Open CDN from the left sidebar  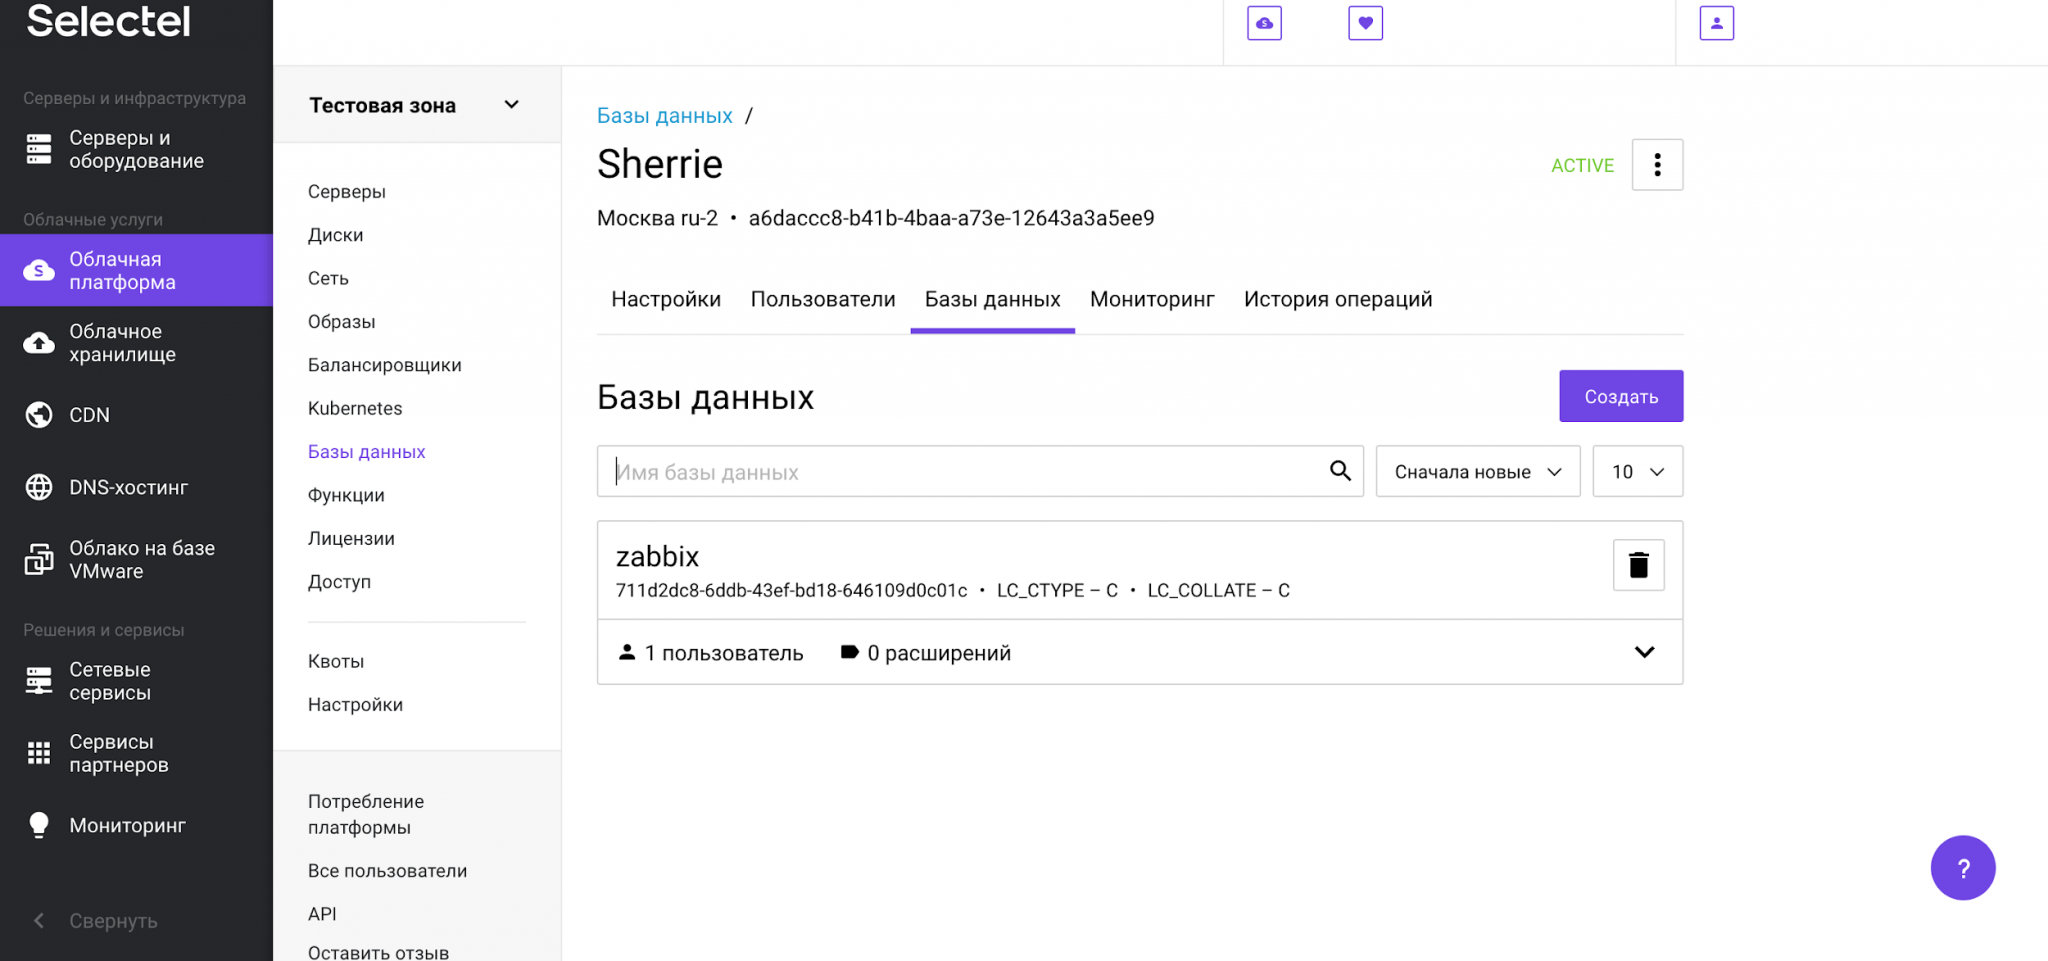(89, 415)
